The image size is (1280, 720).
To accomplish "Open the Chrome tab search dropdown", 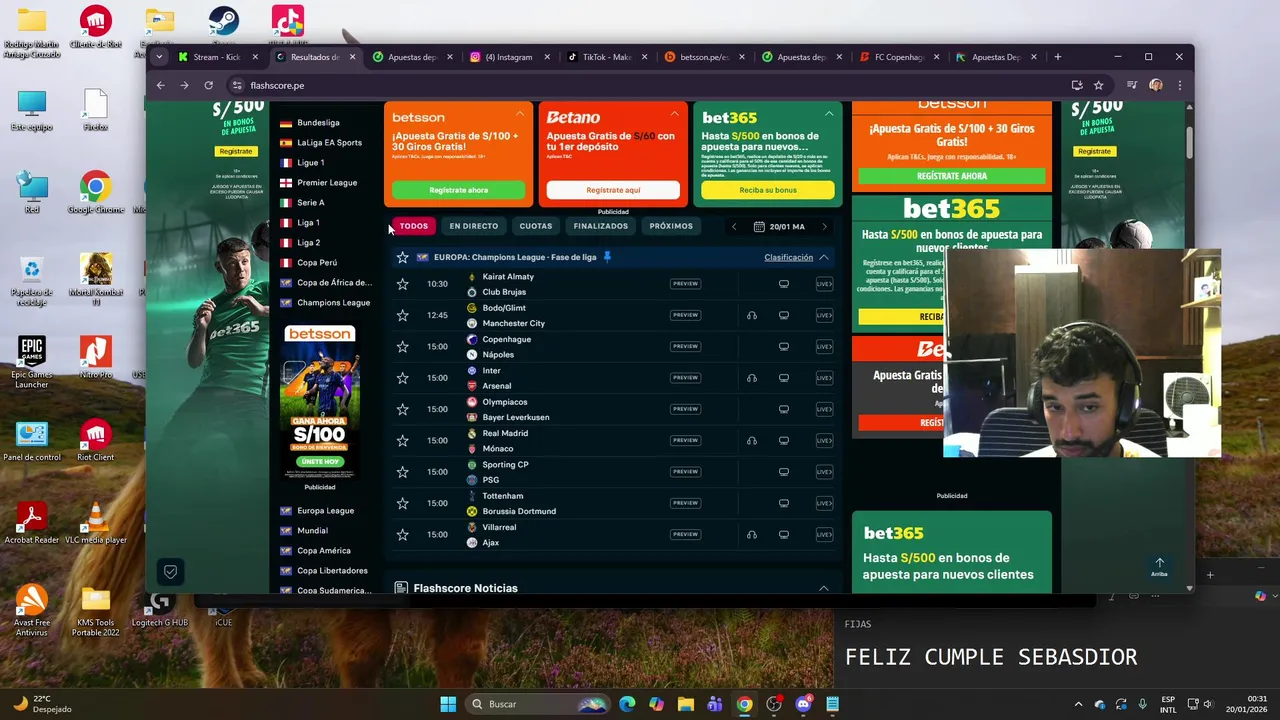I will pos(159,57).
